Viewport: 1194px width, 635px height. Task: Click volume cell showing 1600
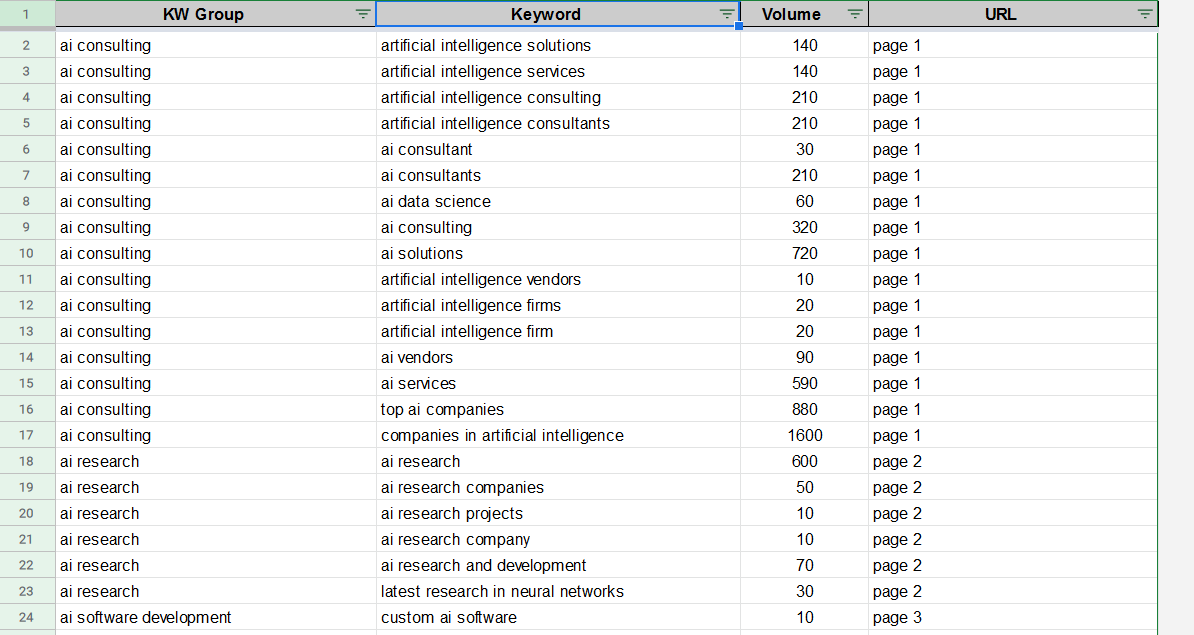point(804,436)
